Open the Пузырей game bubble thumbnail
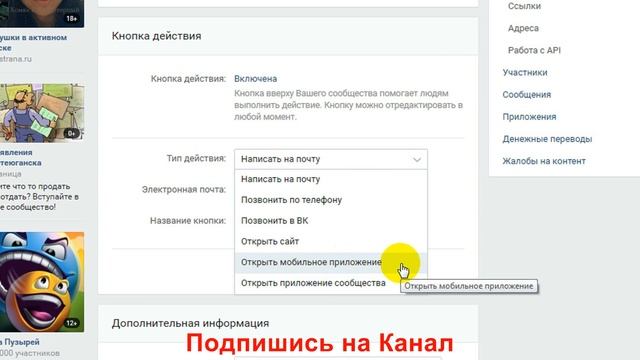Image resolution: width=640 pixels, height=360 pixels. coord(42,282)
